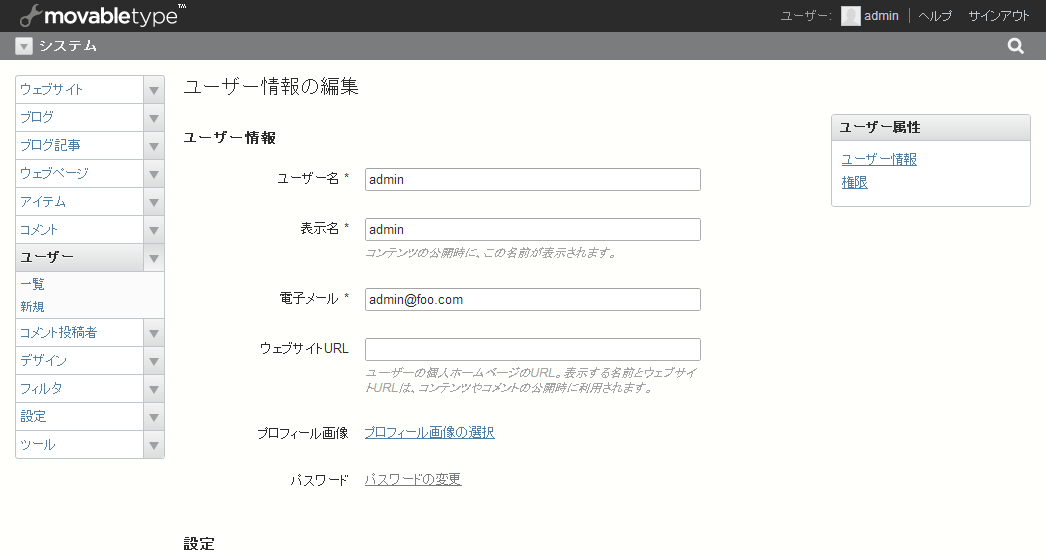Click the admin user avatar icon
Screen dimensions: 1046x552
(851, 16)
